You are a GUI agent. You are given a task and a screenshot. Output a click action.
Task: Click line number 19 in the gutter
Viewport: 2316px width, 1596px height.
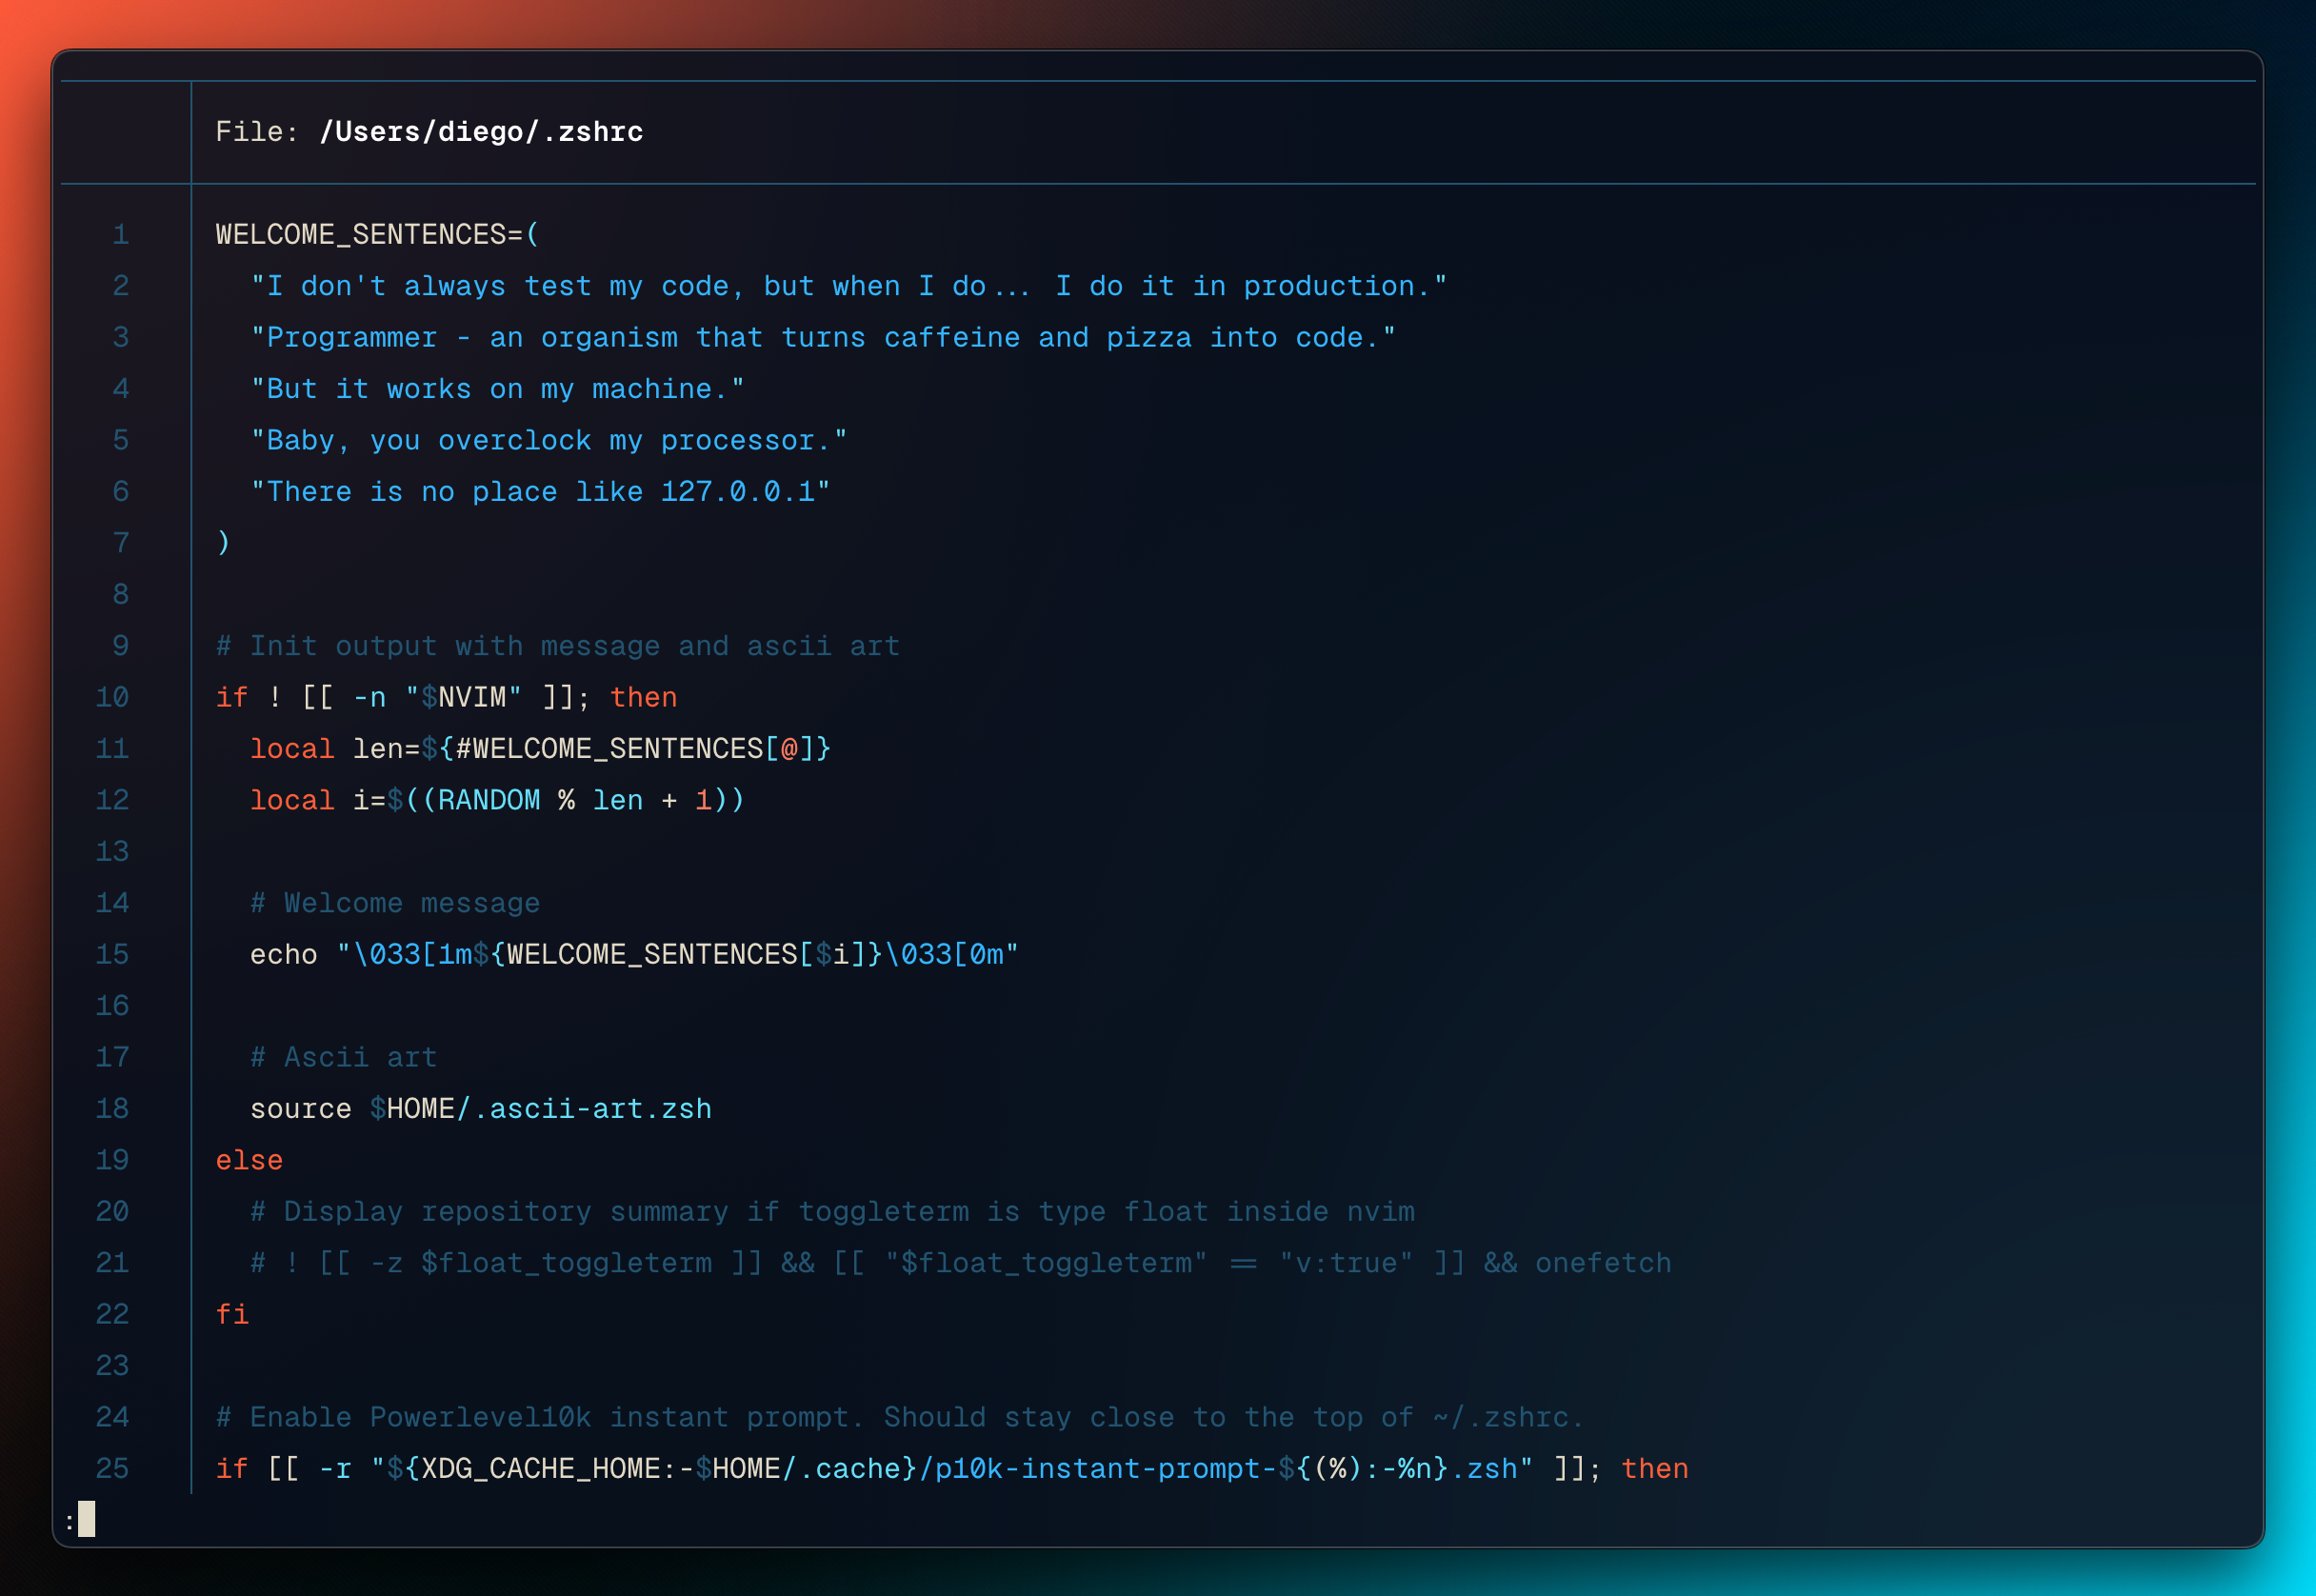pyautogui.click(x=112, y=1160)
